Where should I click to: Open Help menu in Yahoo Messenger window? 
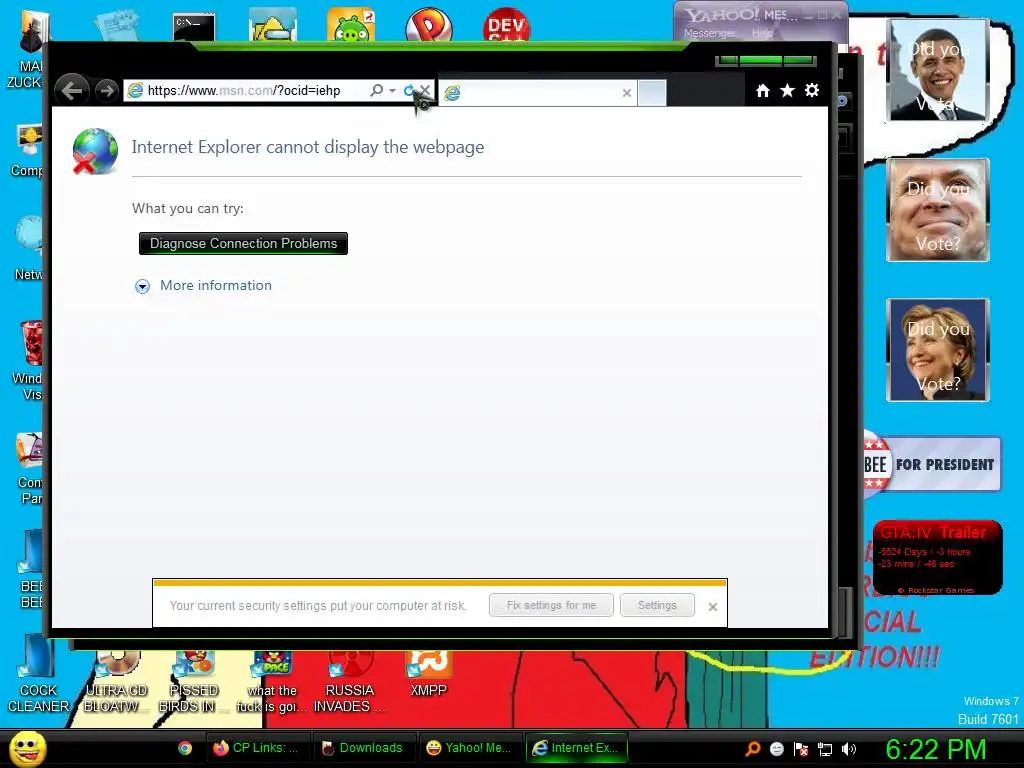tap(761, 33)
